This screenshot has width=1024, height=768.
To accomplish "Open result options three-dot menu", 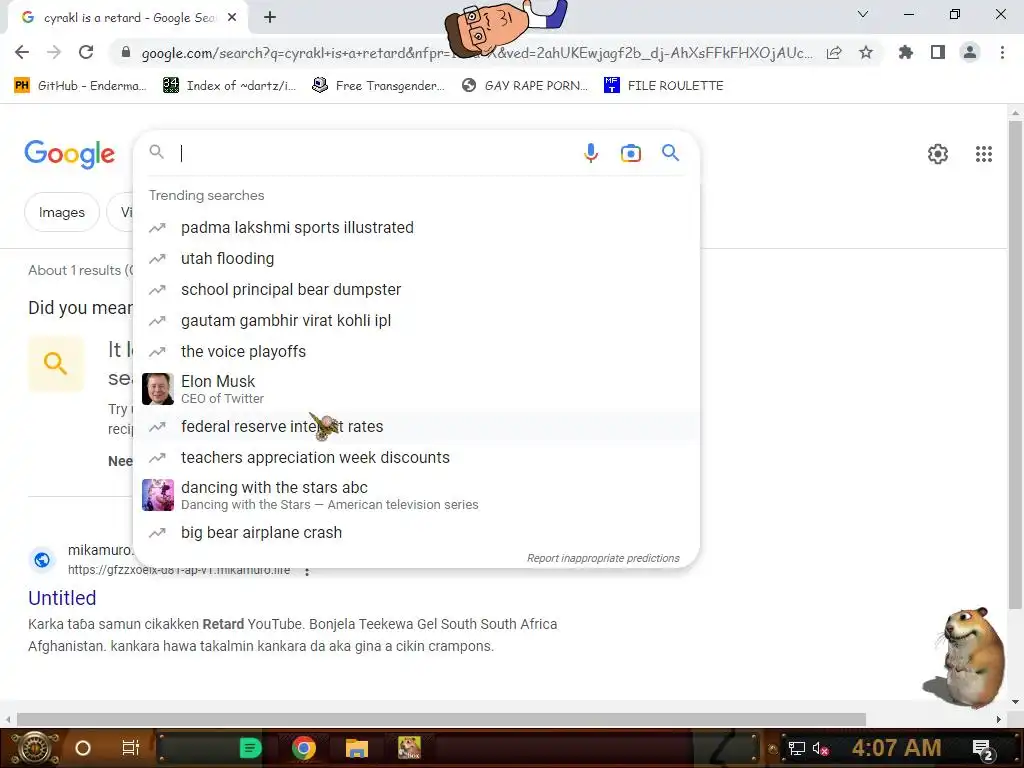I will coord(307,571).
